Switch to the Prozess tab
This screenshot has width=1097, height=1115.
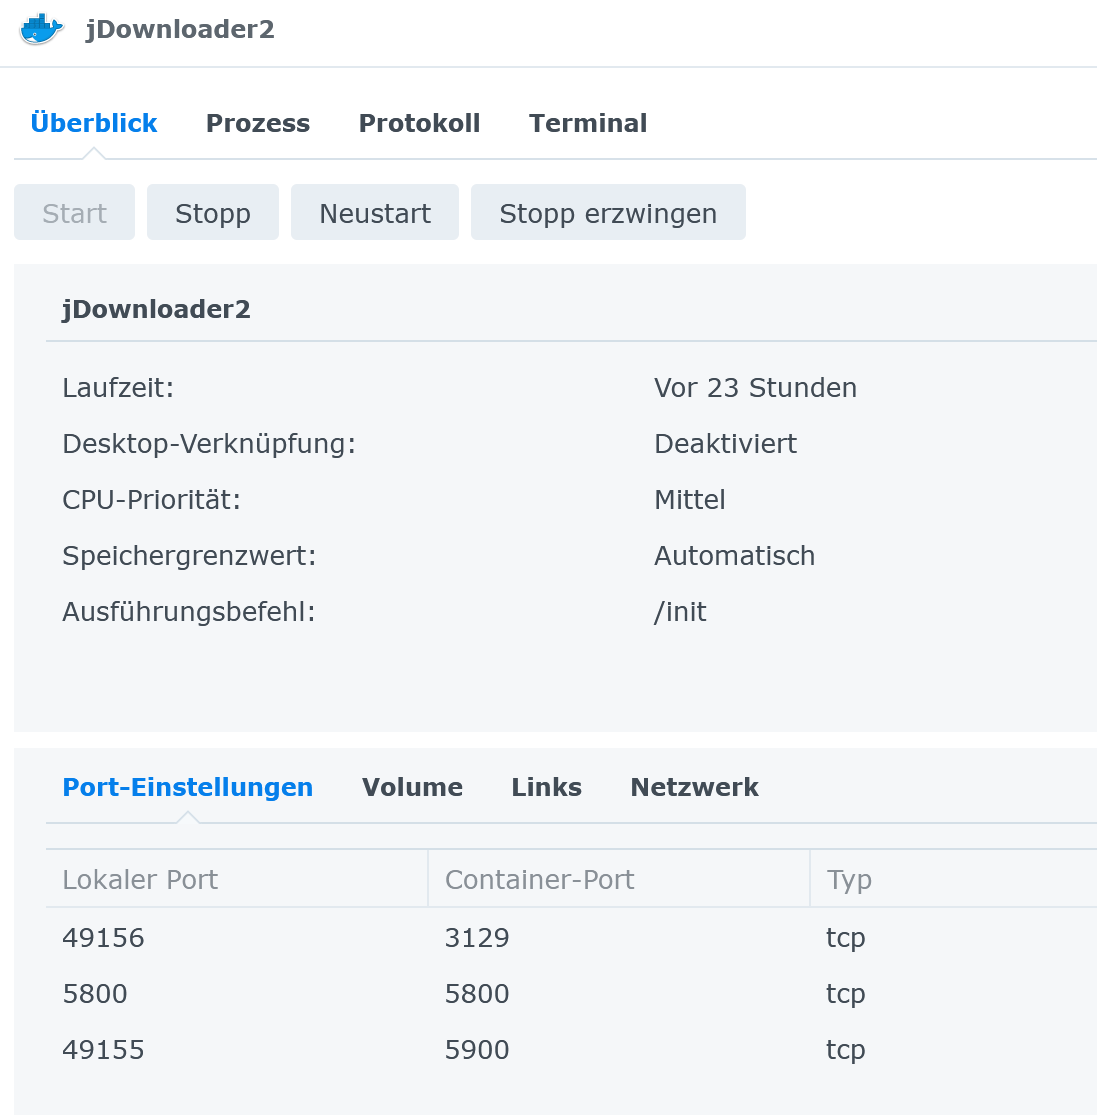257,123
